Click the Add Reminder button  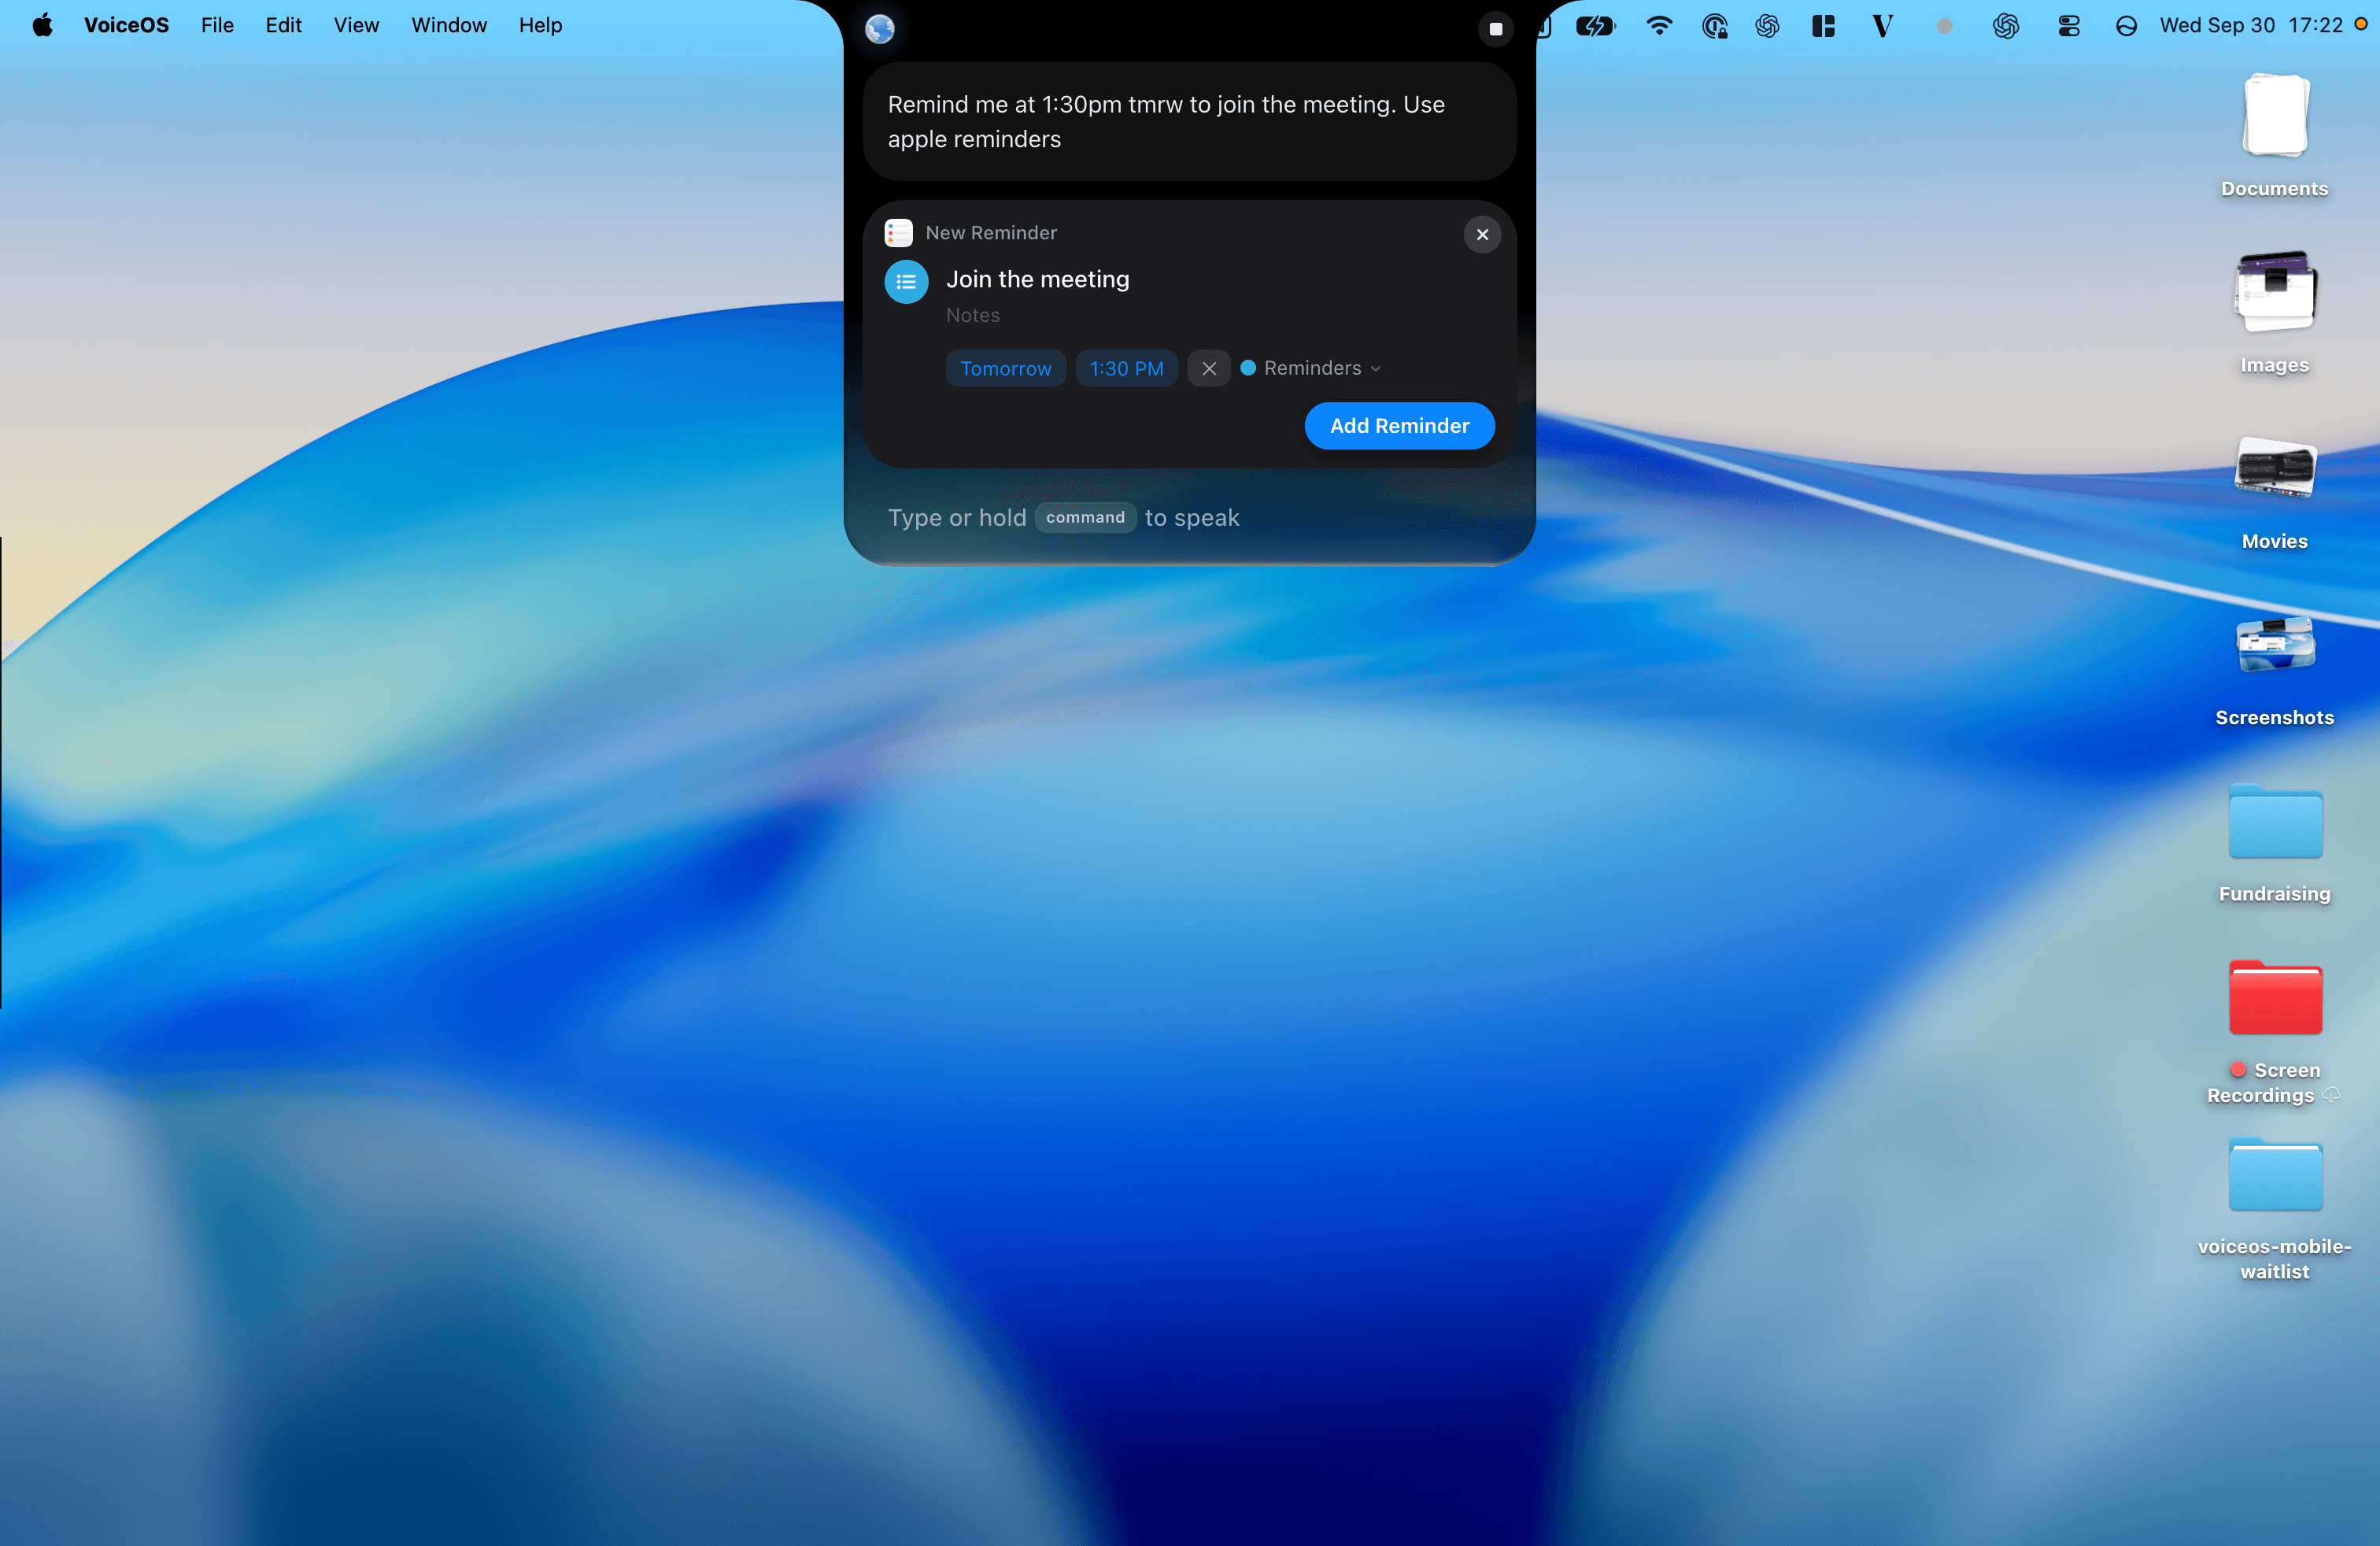[1399, 426]
